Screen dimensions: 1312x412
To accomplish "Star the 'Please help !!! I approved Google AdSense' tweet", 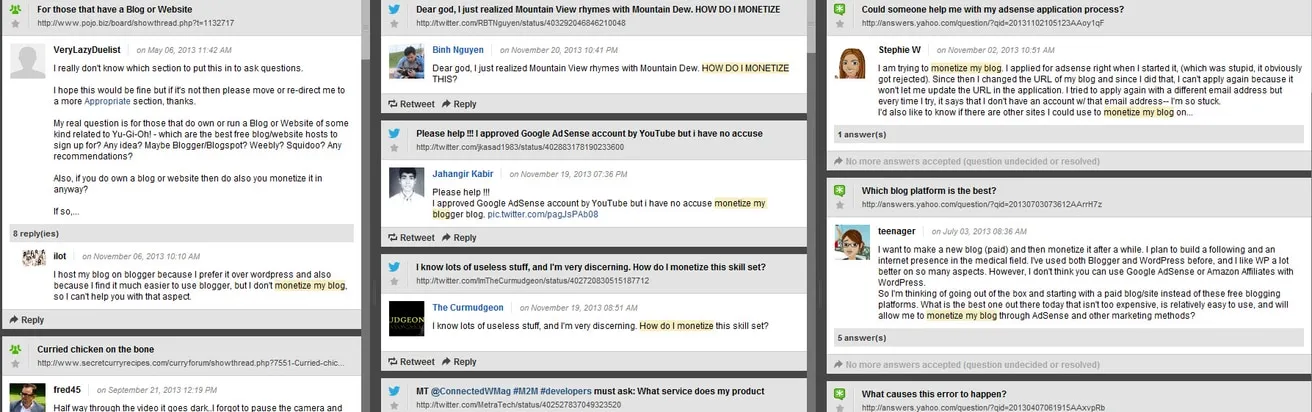I will click(x=394, y=146).
